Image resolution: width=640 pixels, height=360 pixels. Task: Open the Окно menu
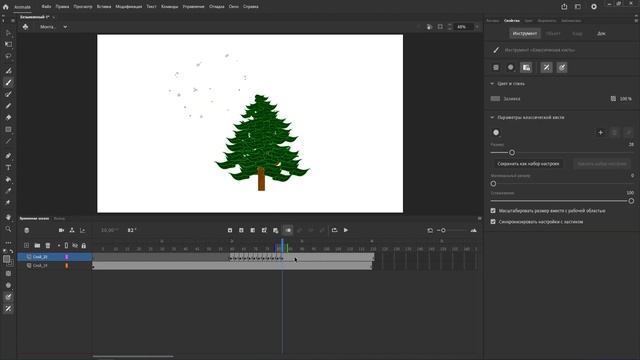click(x=234, y=7)
